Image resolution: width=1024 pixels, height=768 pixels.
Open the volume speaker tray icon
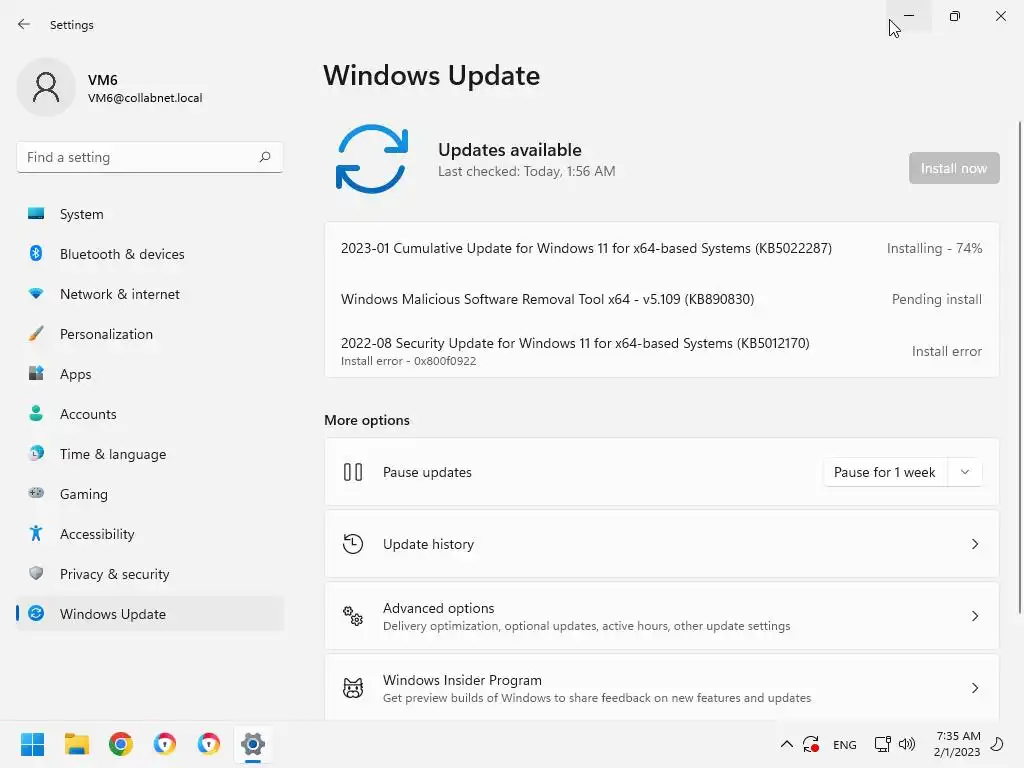point(906,744)
